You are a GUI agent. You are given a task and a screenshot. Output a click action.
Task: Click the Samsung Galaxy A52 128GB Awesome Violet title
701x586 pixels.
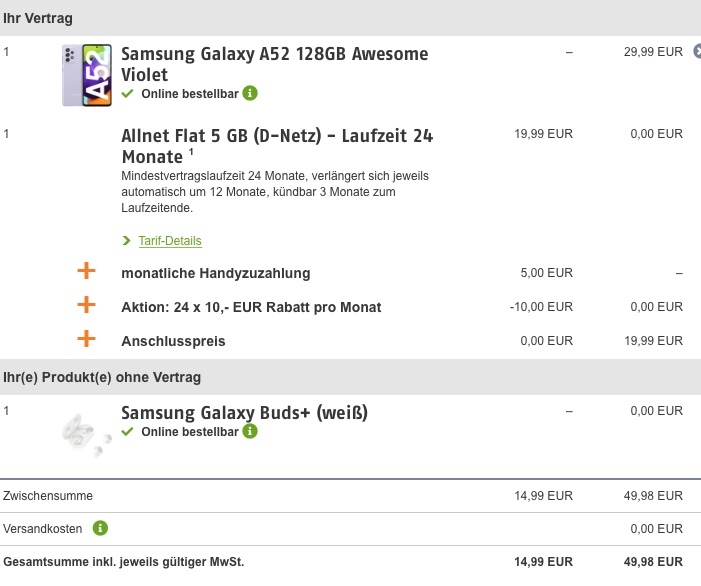(x=274, y=64)
